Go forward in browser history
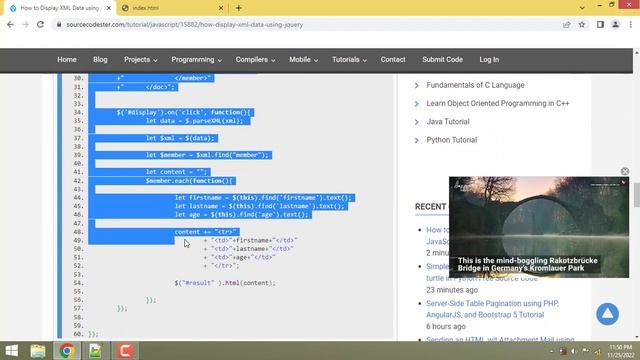Viewport: 640px width, 360px height. (x=25, y=24)
